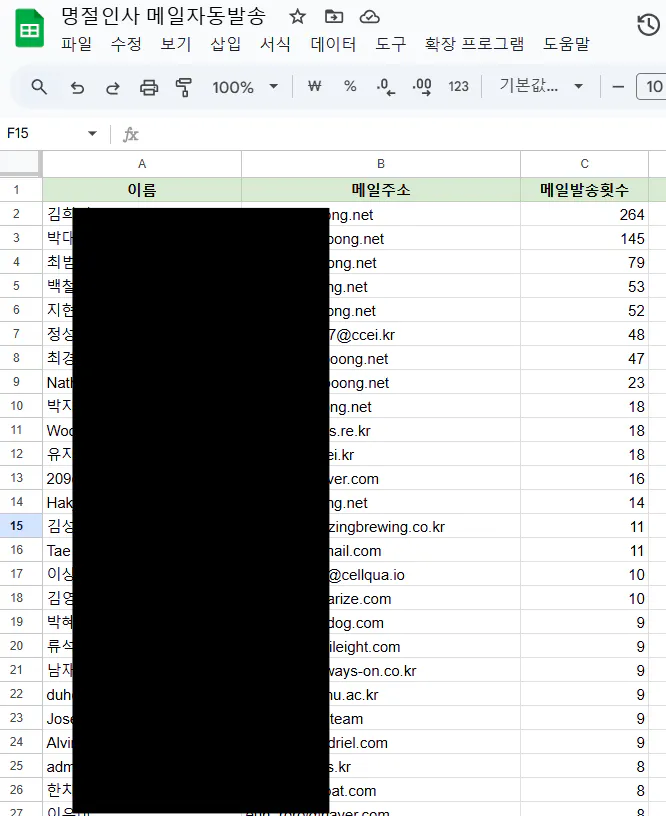Click the cell with value 14

584,502
